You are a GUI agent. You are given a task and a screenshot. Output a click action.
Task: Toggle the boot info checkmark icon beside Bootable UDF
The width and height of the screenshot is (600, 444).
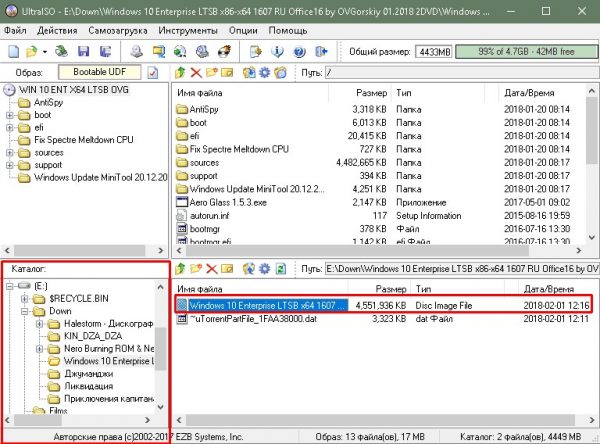click(x=153, y=72)
